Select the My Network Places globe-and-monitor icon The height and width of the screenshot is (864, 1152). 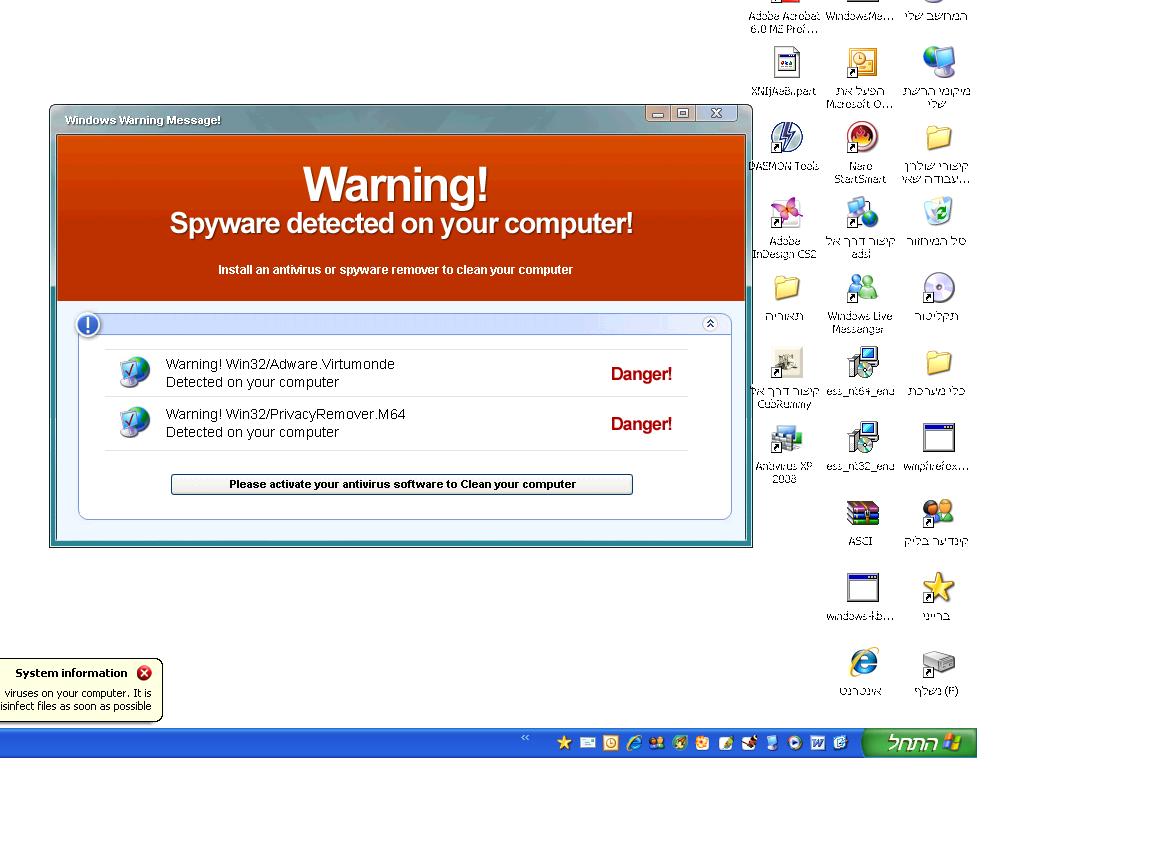tap(938, 62)
